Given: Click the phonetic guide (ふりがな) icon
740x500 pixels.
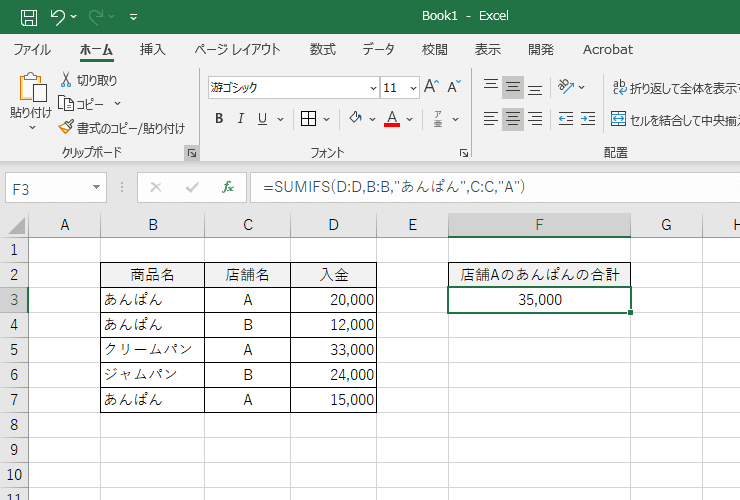Looking at the screenshot, I should [x=438, y=119].
